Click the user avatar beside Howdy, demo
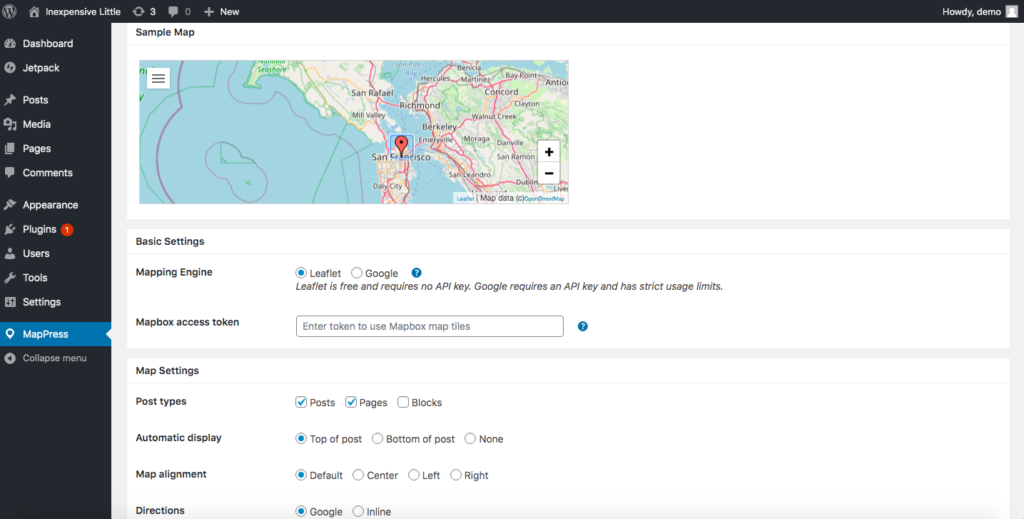Viewport: 1024px width, 519px height. point(1012,11)
